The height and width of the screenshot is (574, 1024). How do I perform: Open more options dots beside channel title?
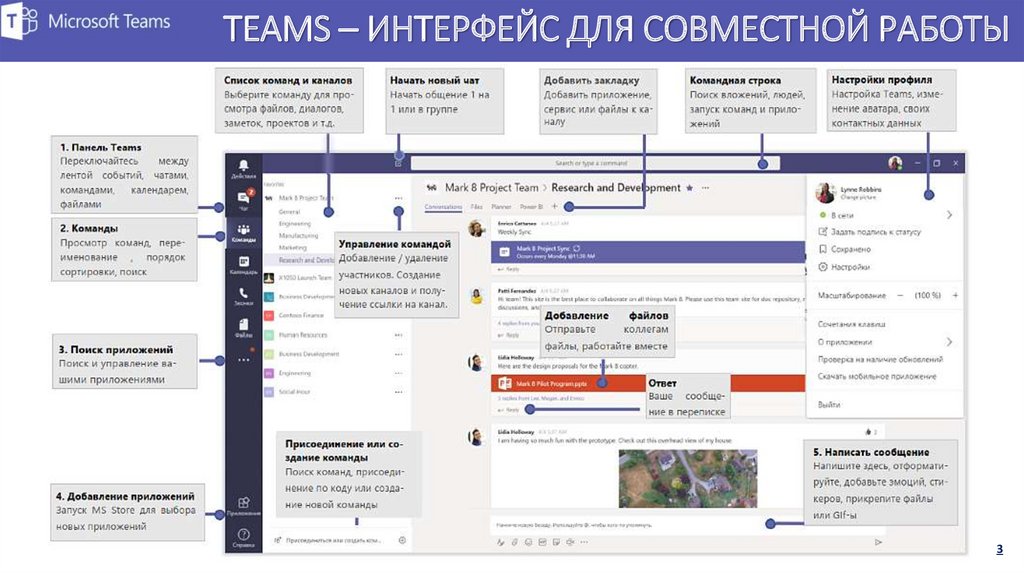[705, 187]
